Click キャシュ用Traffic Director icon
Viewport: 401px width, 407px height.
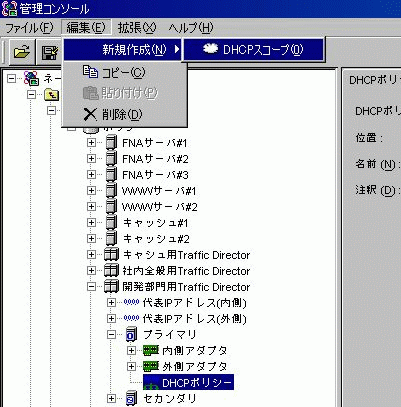pos(111,255)
